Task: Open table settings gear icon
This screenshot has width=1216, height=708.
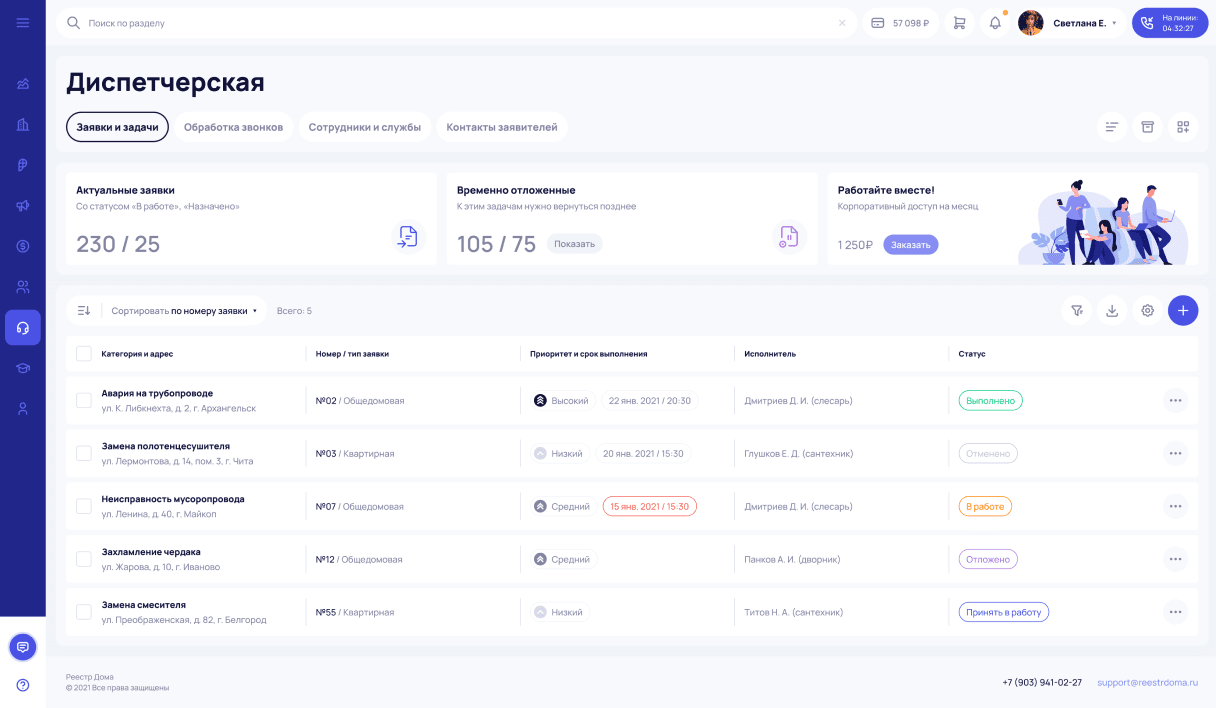Action: [1147, 311]
